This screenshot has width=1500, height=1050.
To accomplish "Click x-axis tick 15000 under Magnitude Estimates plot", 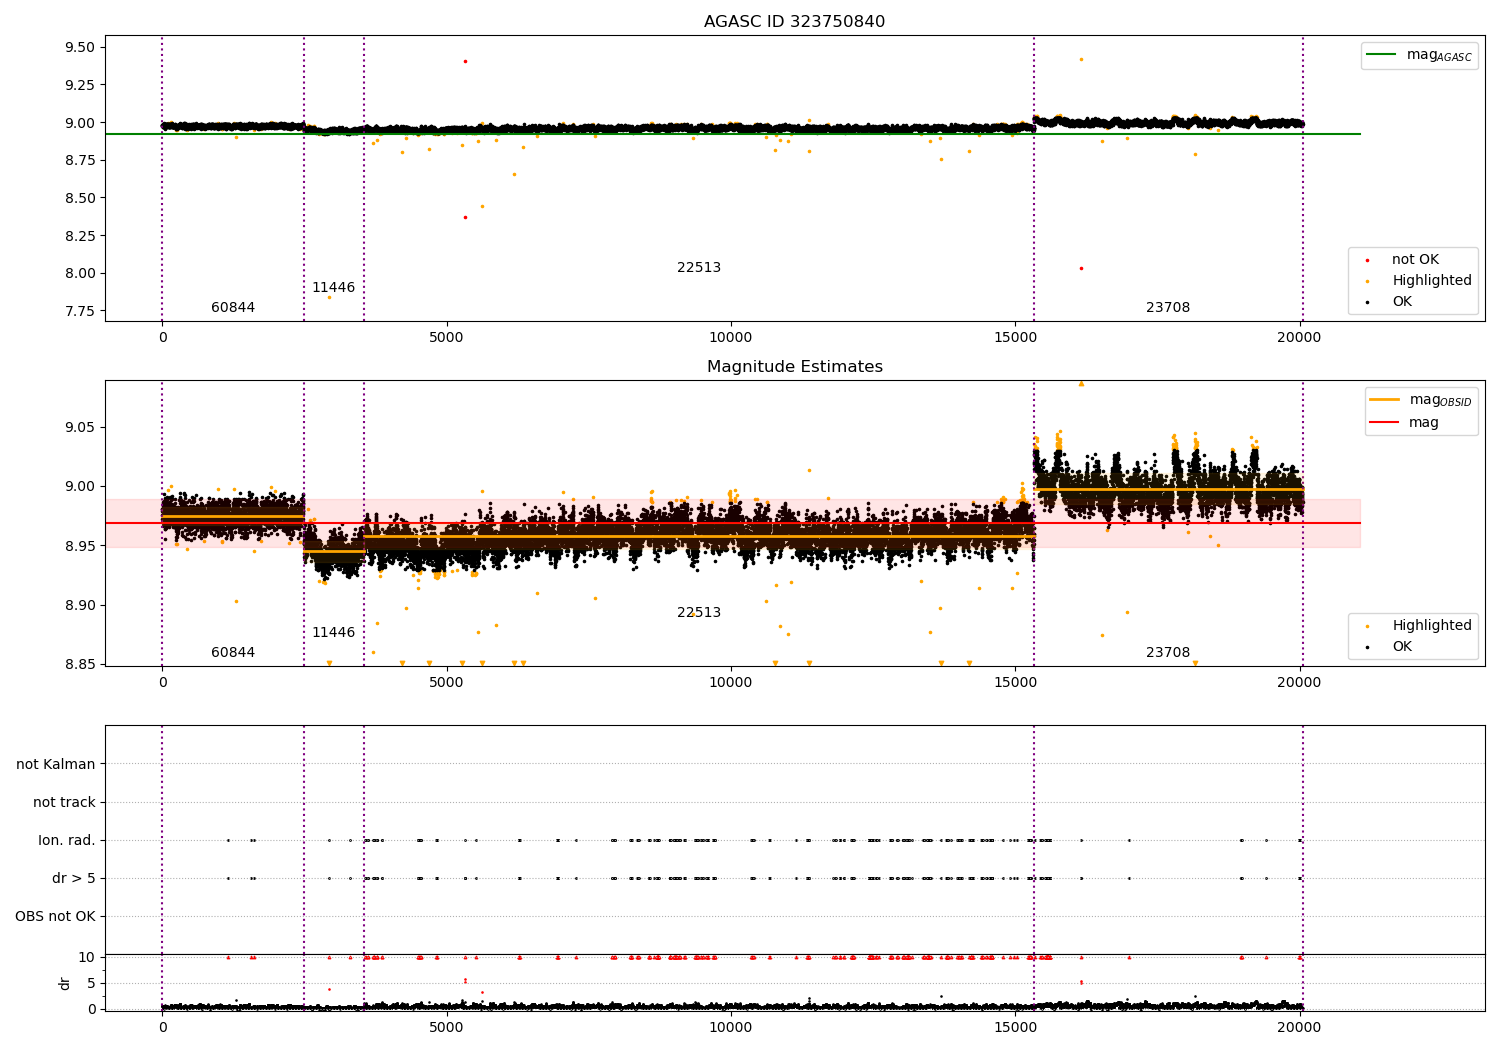I will pos(1015,683).
